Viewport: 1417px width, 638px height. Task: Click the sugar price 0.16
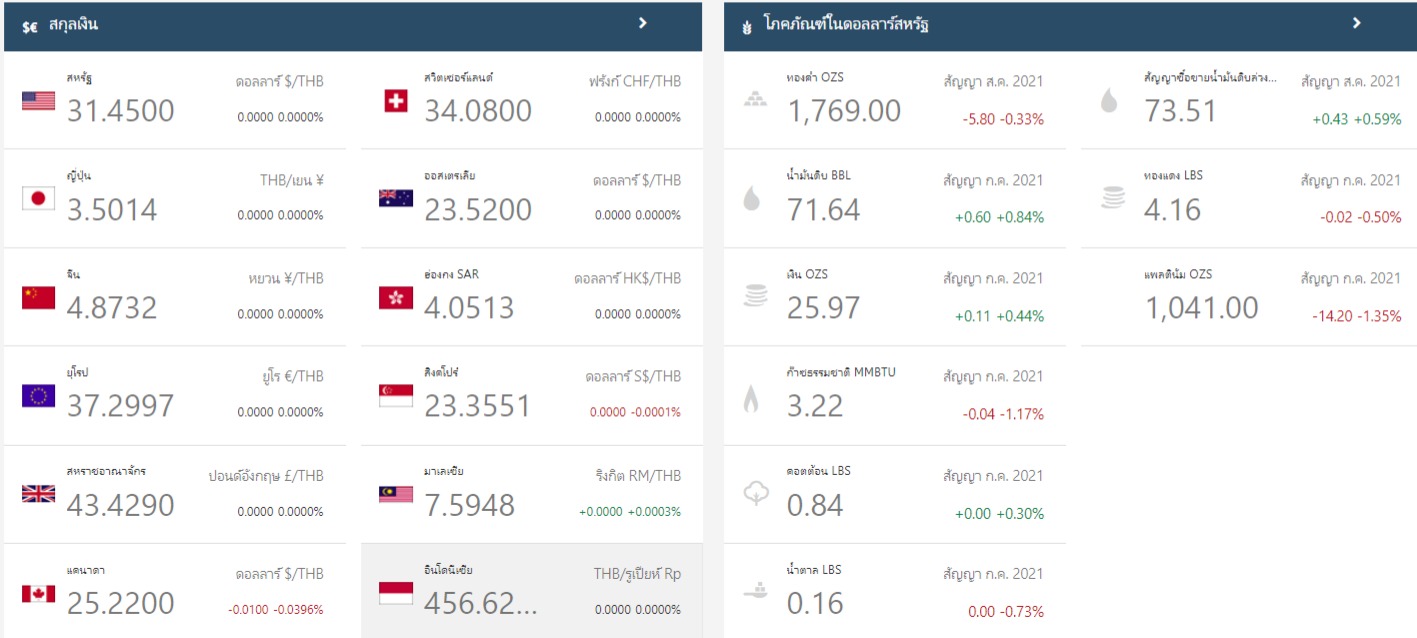coord(815,603)
